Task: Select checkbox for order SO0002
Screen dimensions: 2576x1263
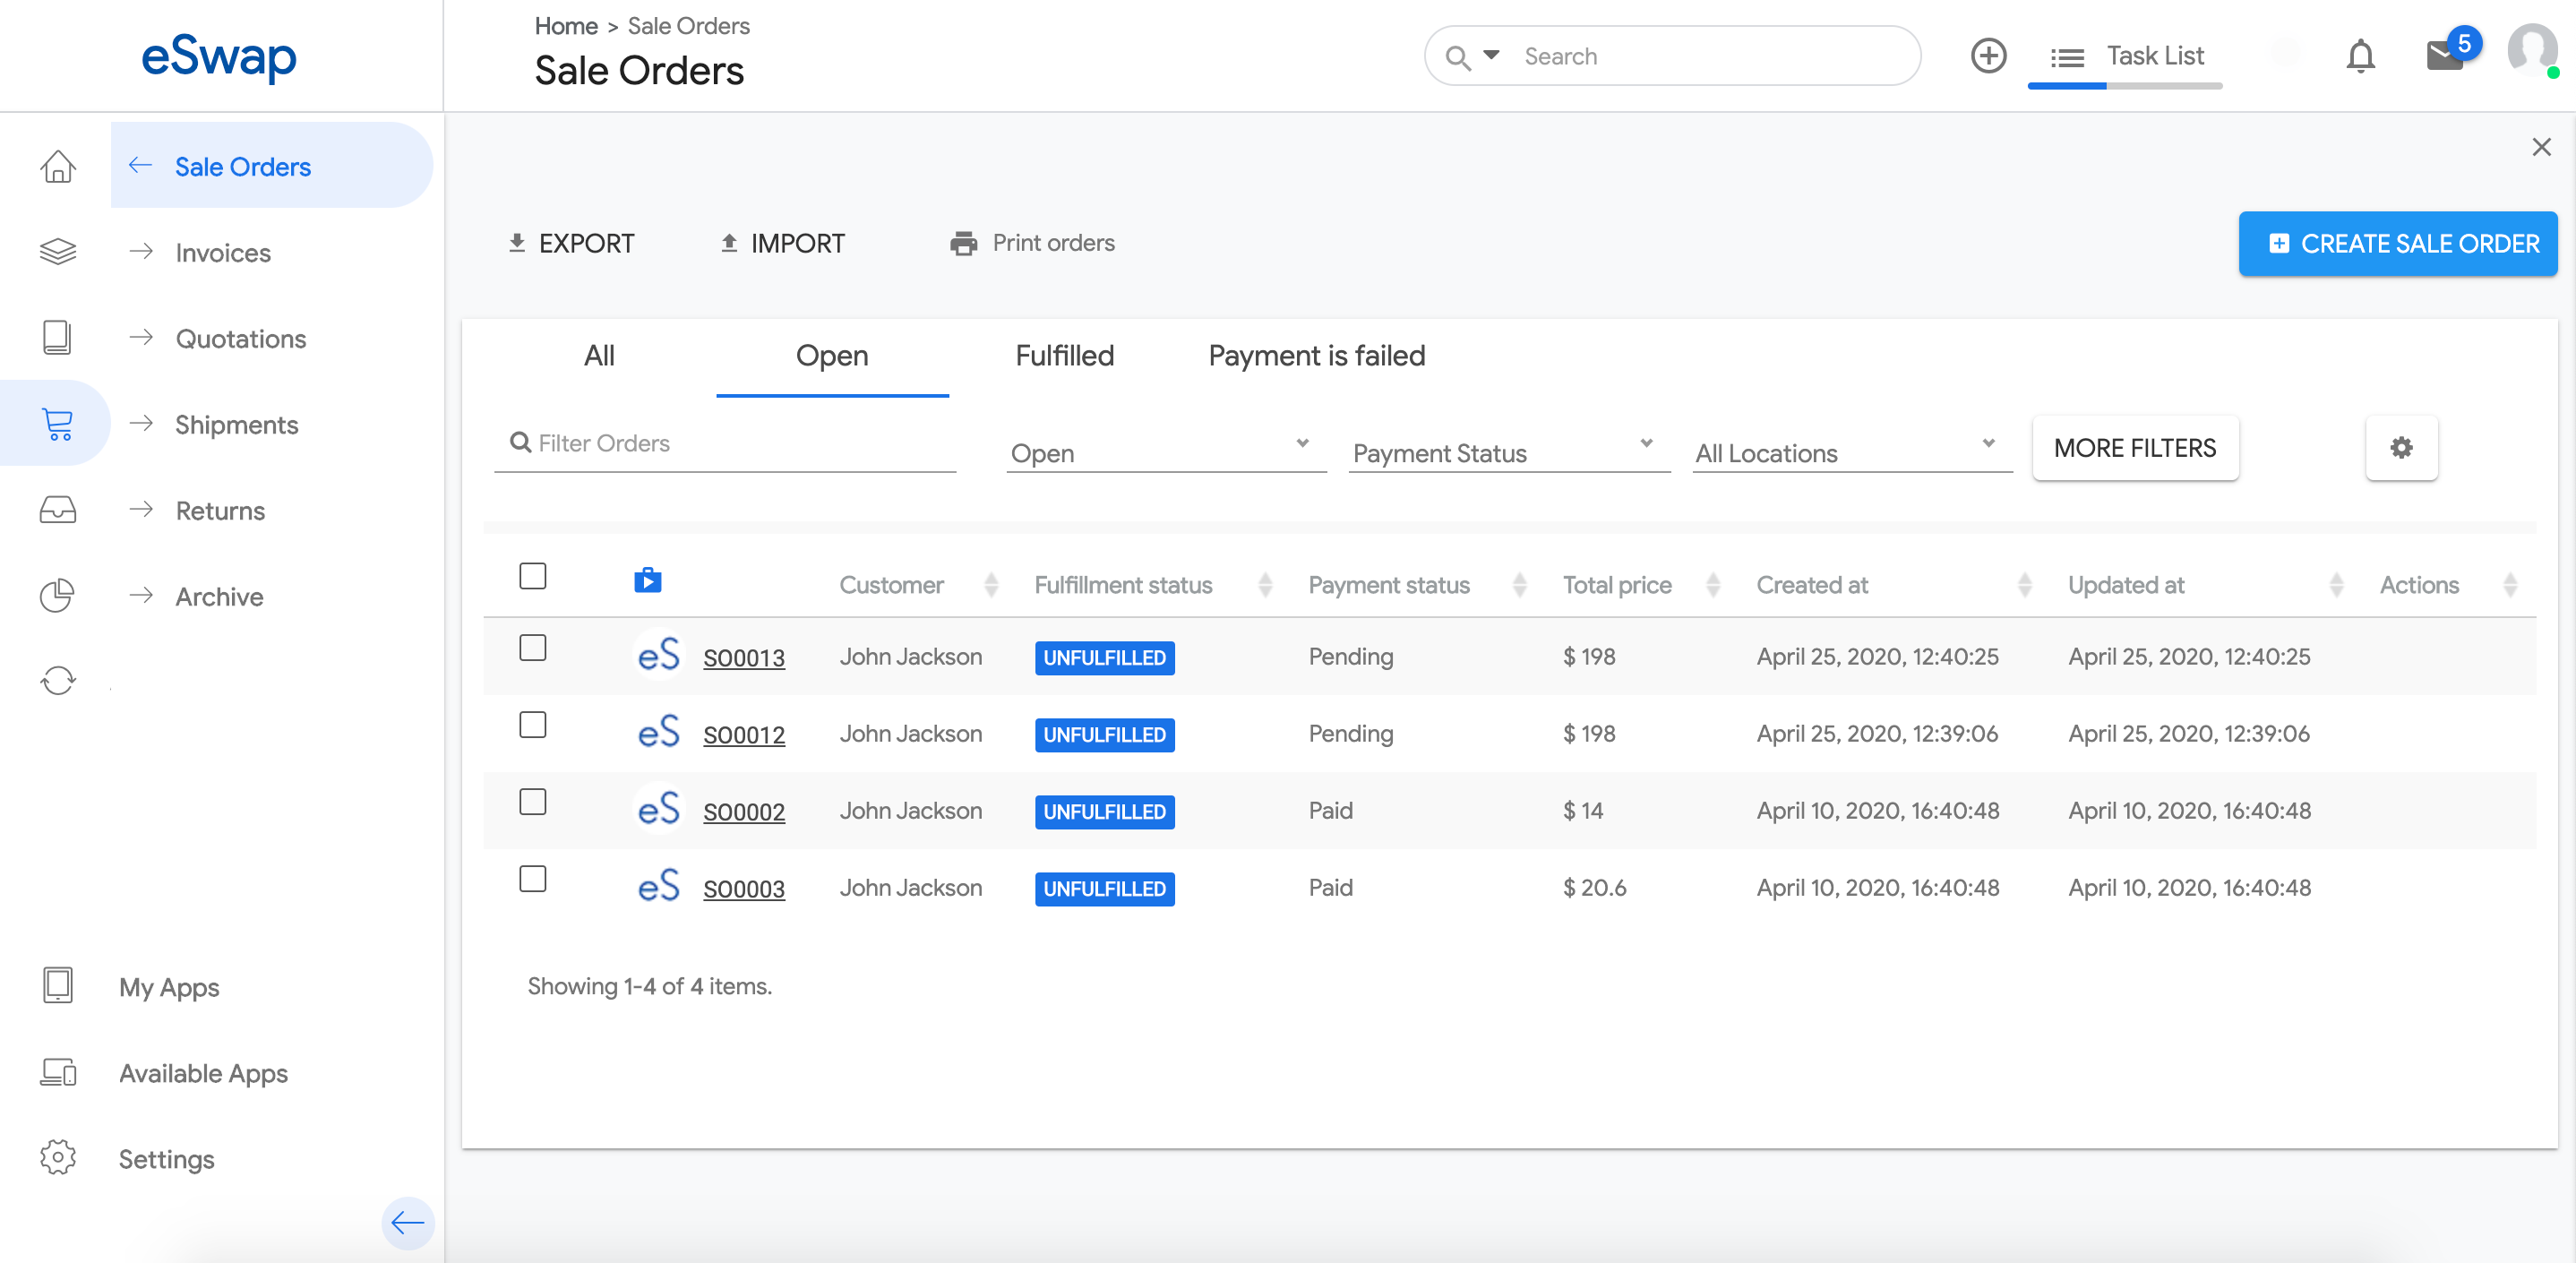Action: click(533, 802)
